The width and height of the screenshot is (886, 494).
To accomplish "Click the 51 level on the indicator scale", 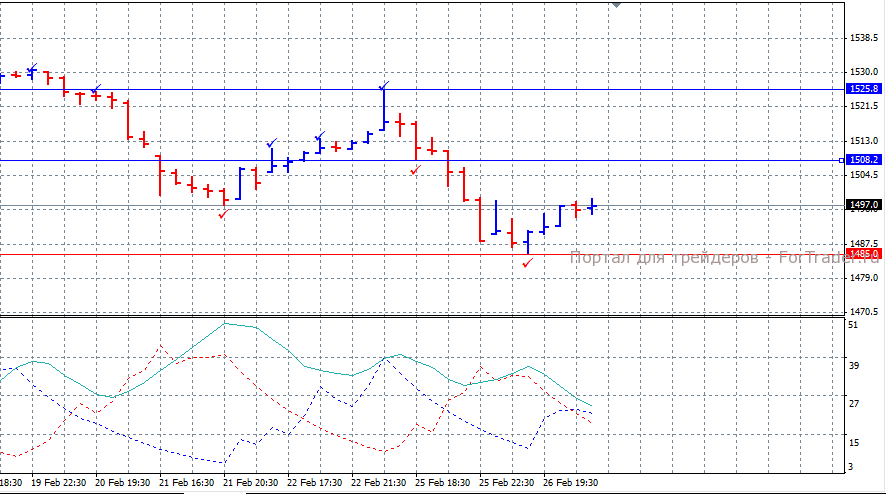I will [x=852, y=326].
